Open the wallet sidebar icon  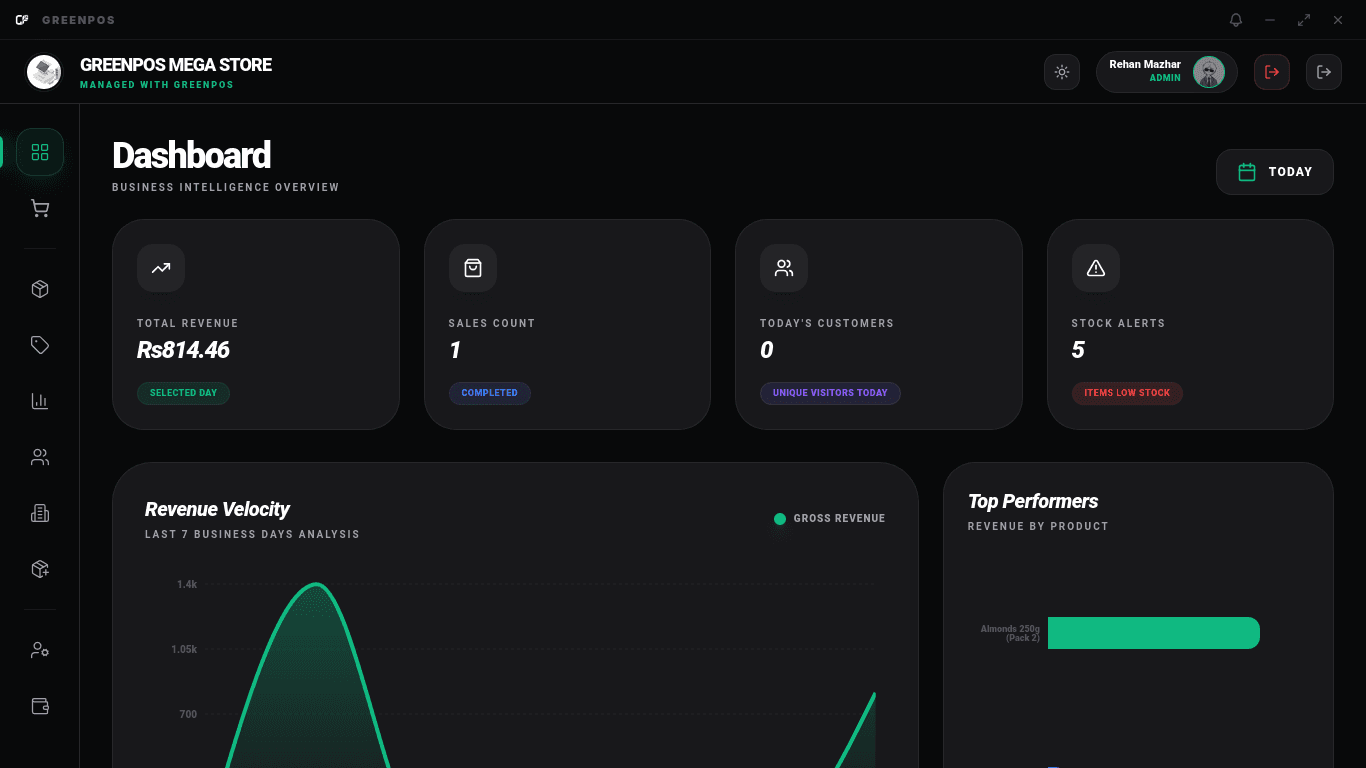click(x=40, y=706)
